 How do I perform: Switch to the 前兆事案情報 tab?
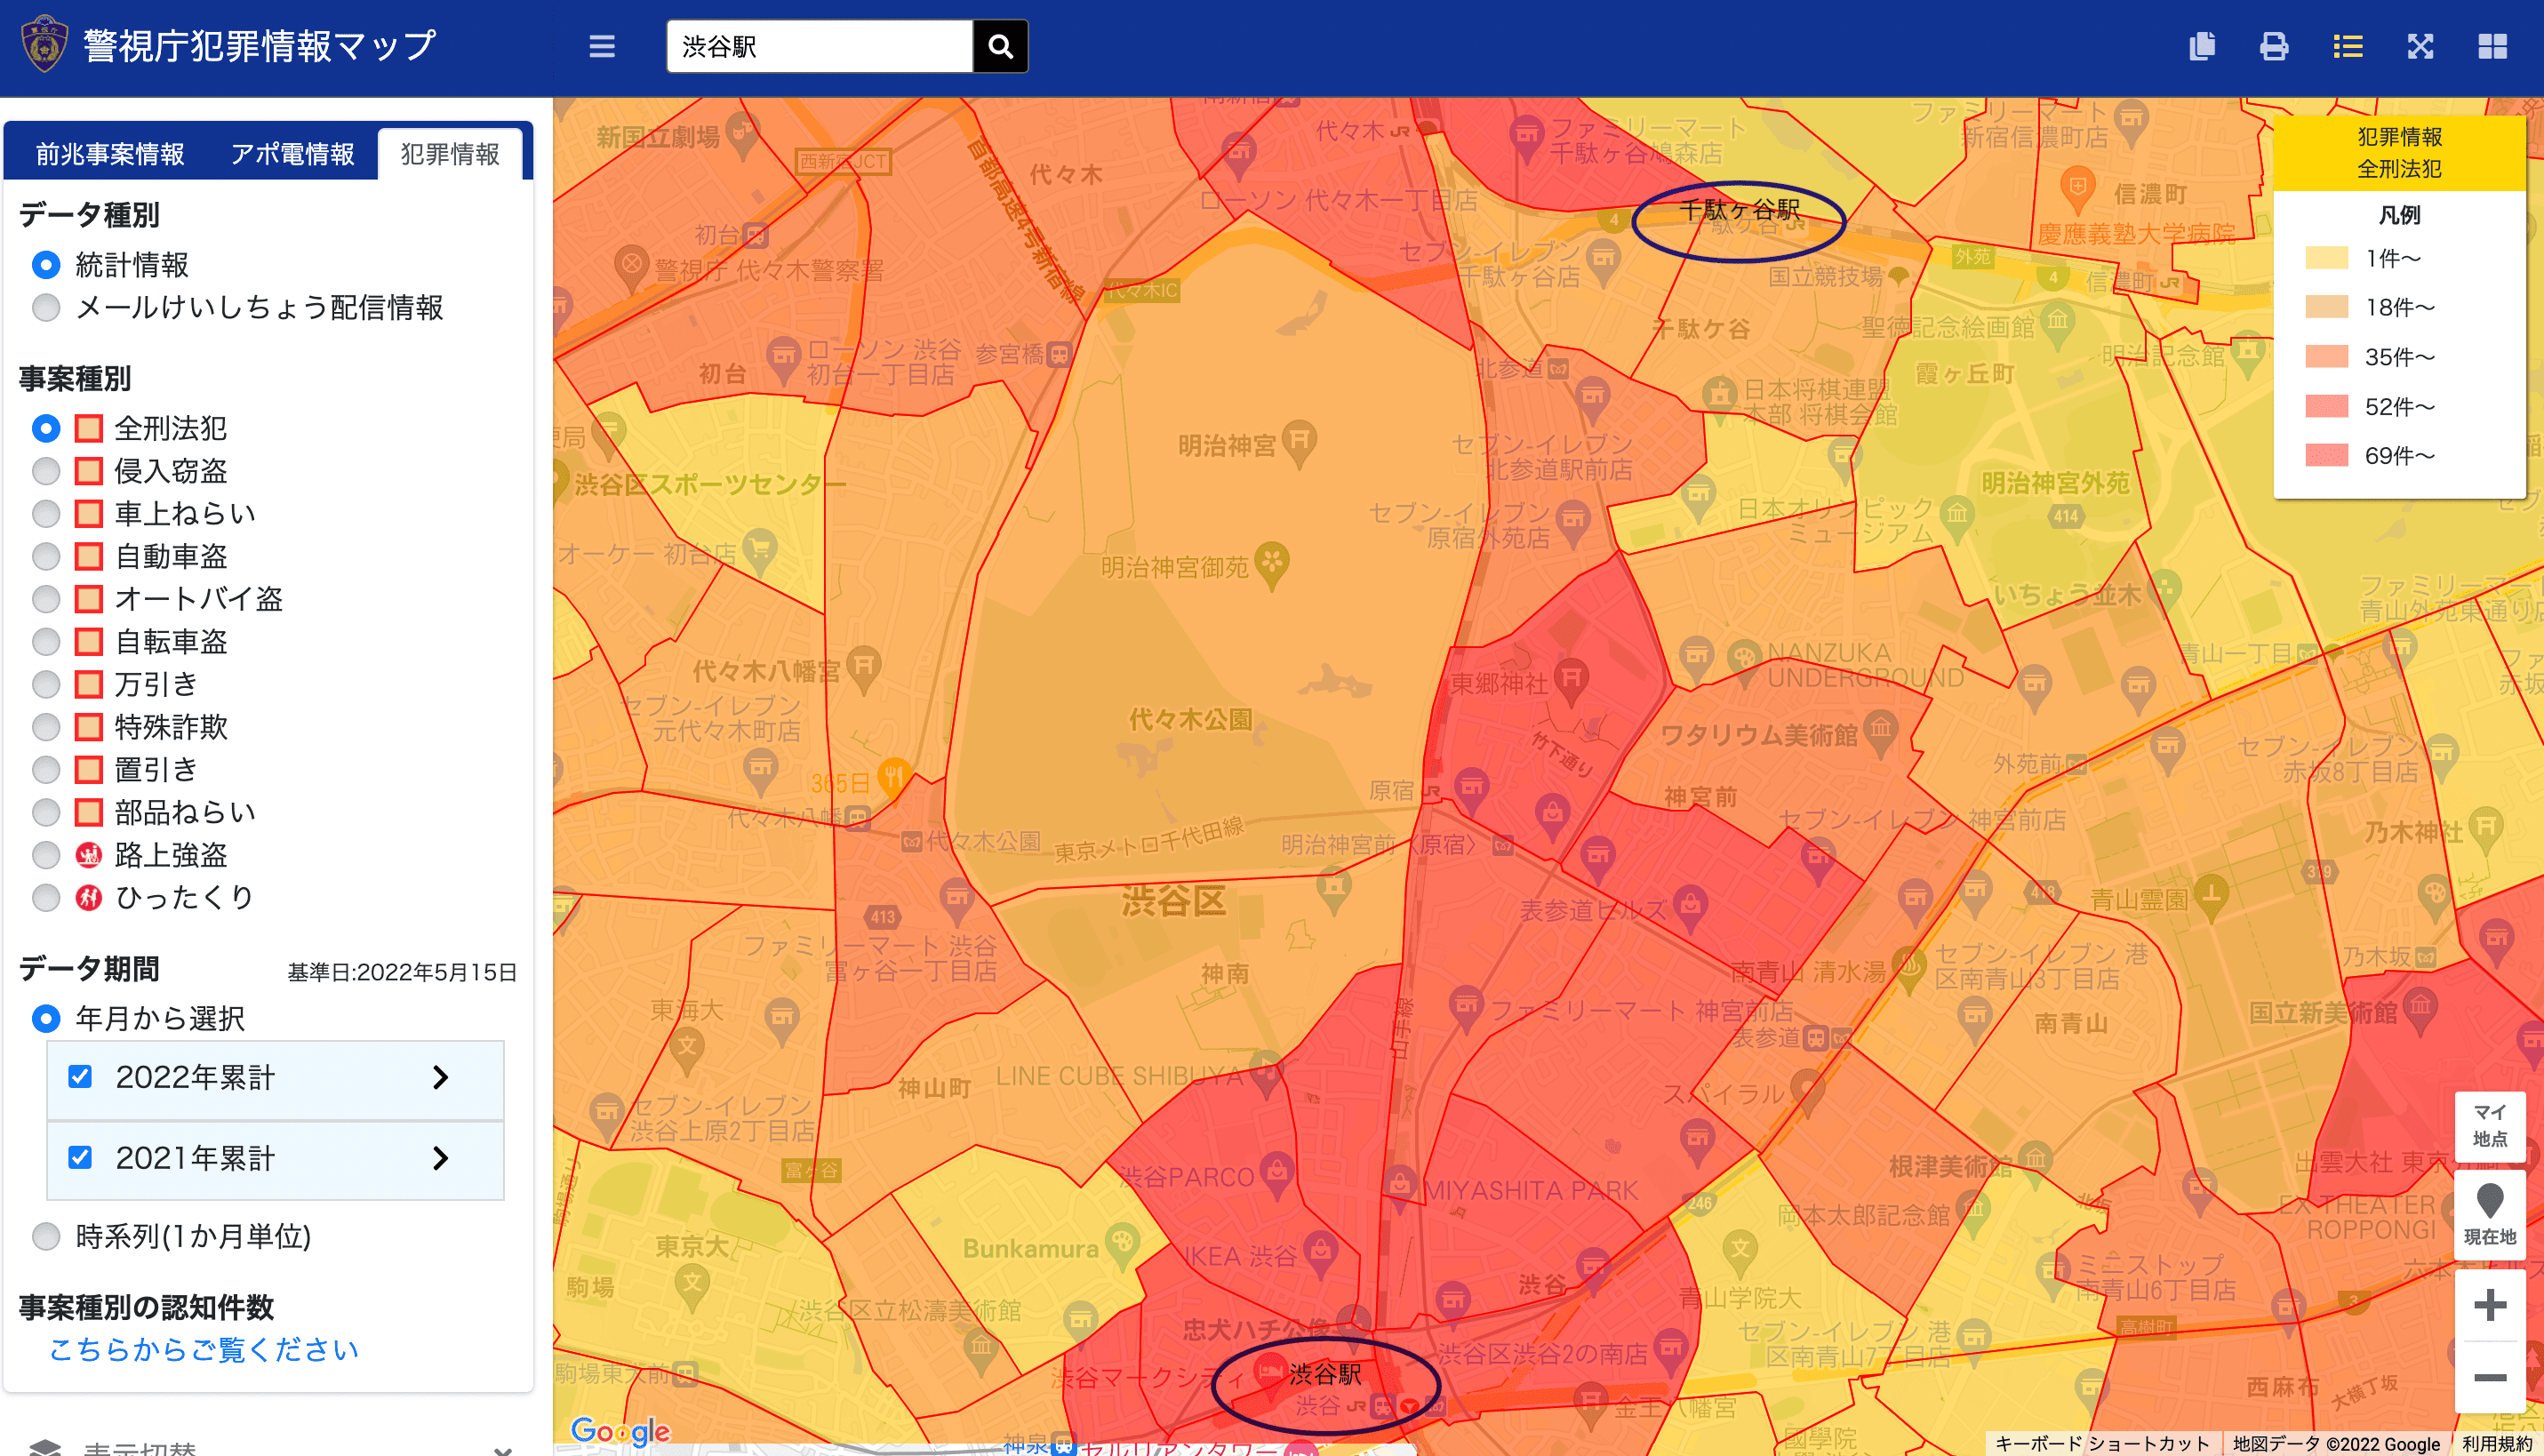(x=110, y=154)
